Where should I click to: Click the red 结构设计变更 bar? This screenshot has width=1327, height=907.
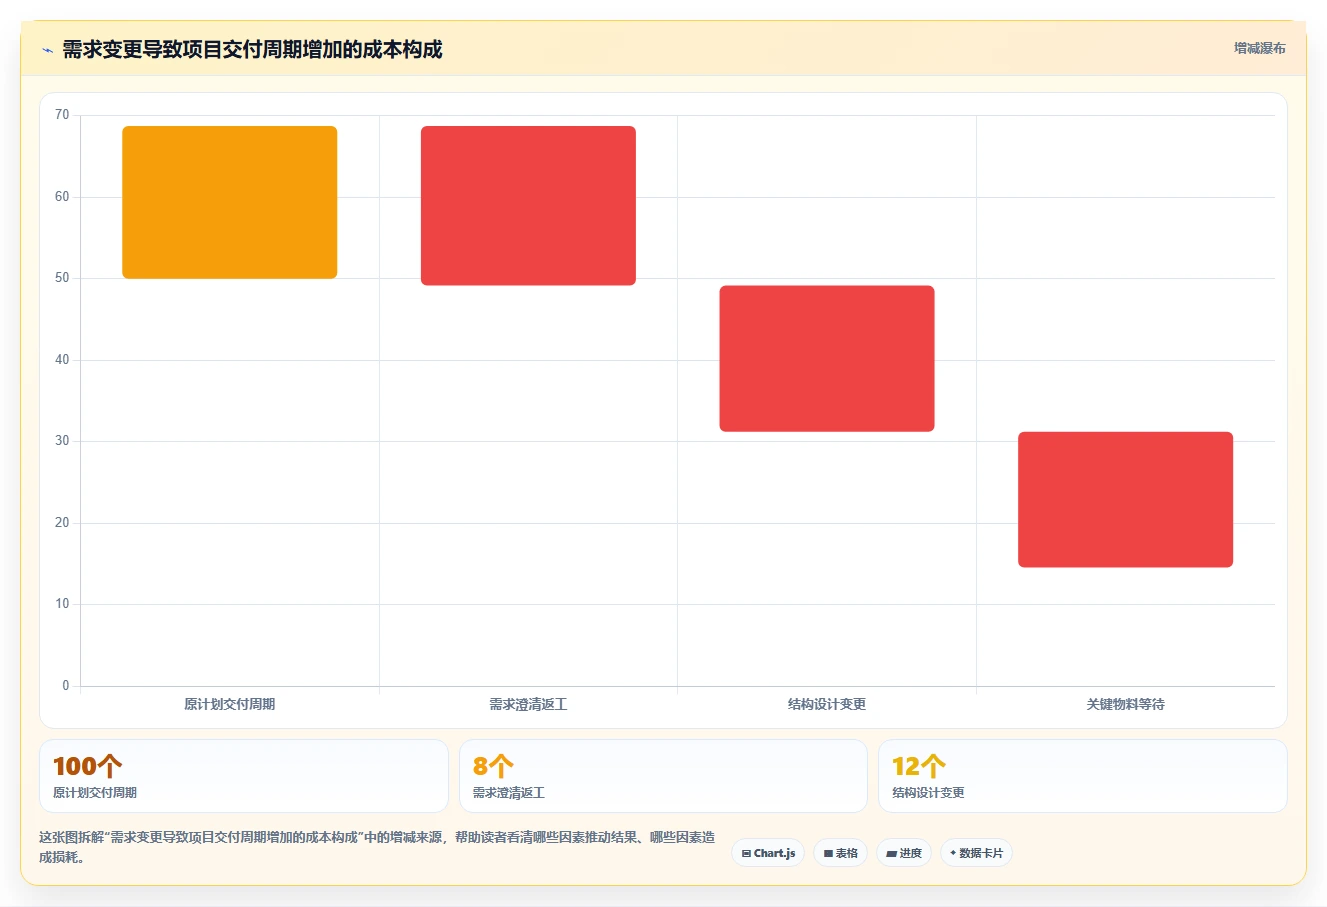click(x=827, y=359)
